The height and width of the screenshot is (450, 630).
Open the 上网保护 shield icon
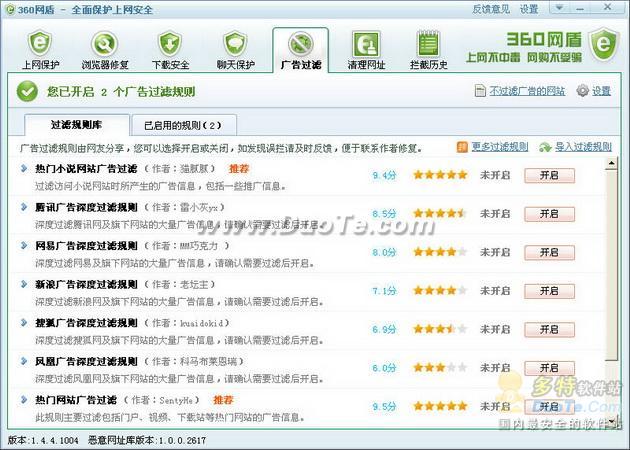pos(39,43)
